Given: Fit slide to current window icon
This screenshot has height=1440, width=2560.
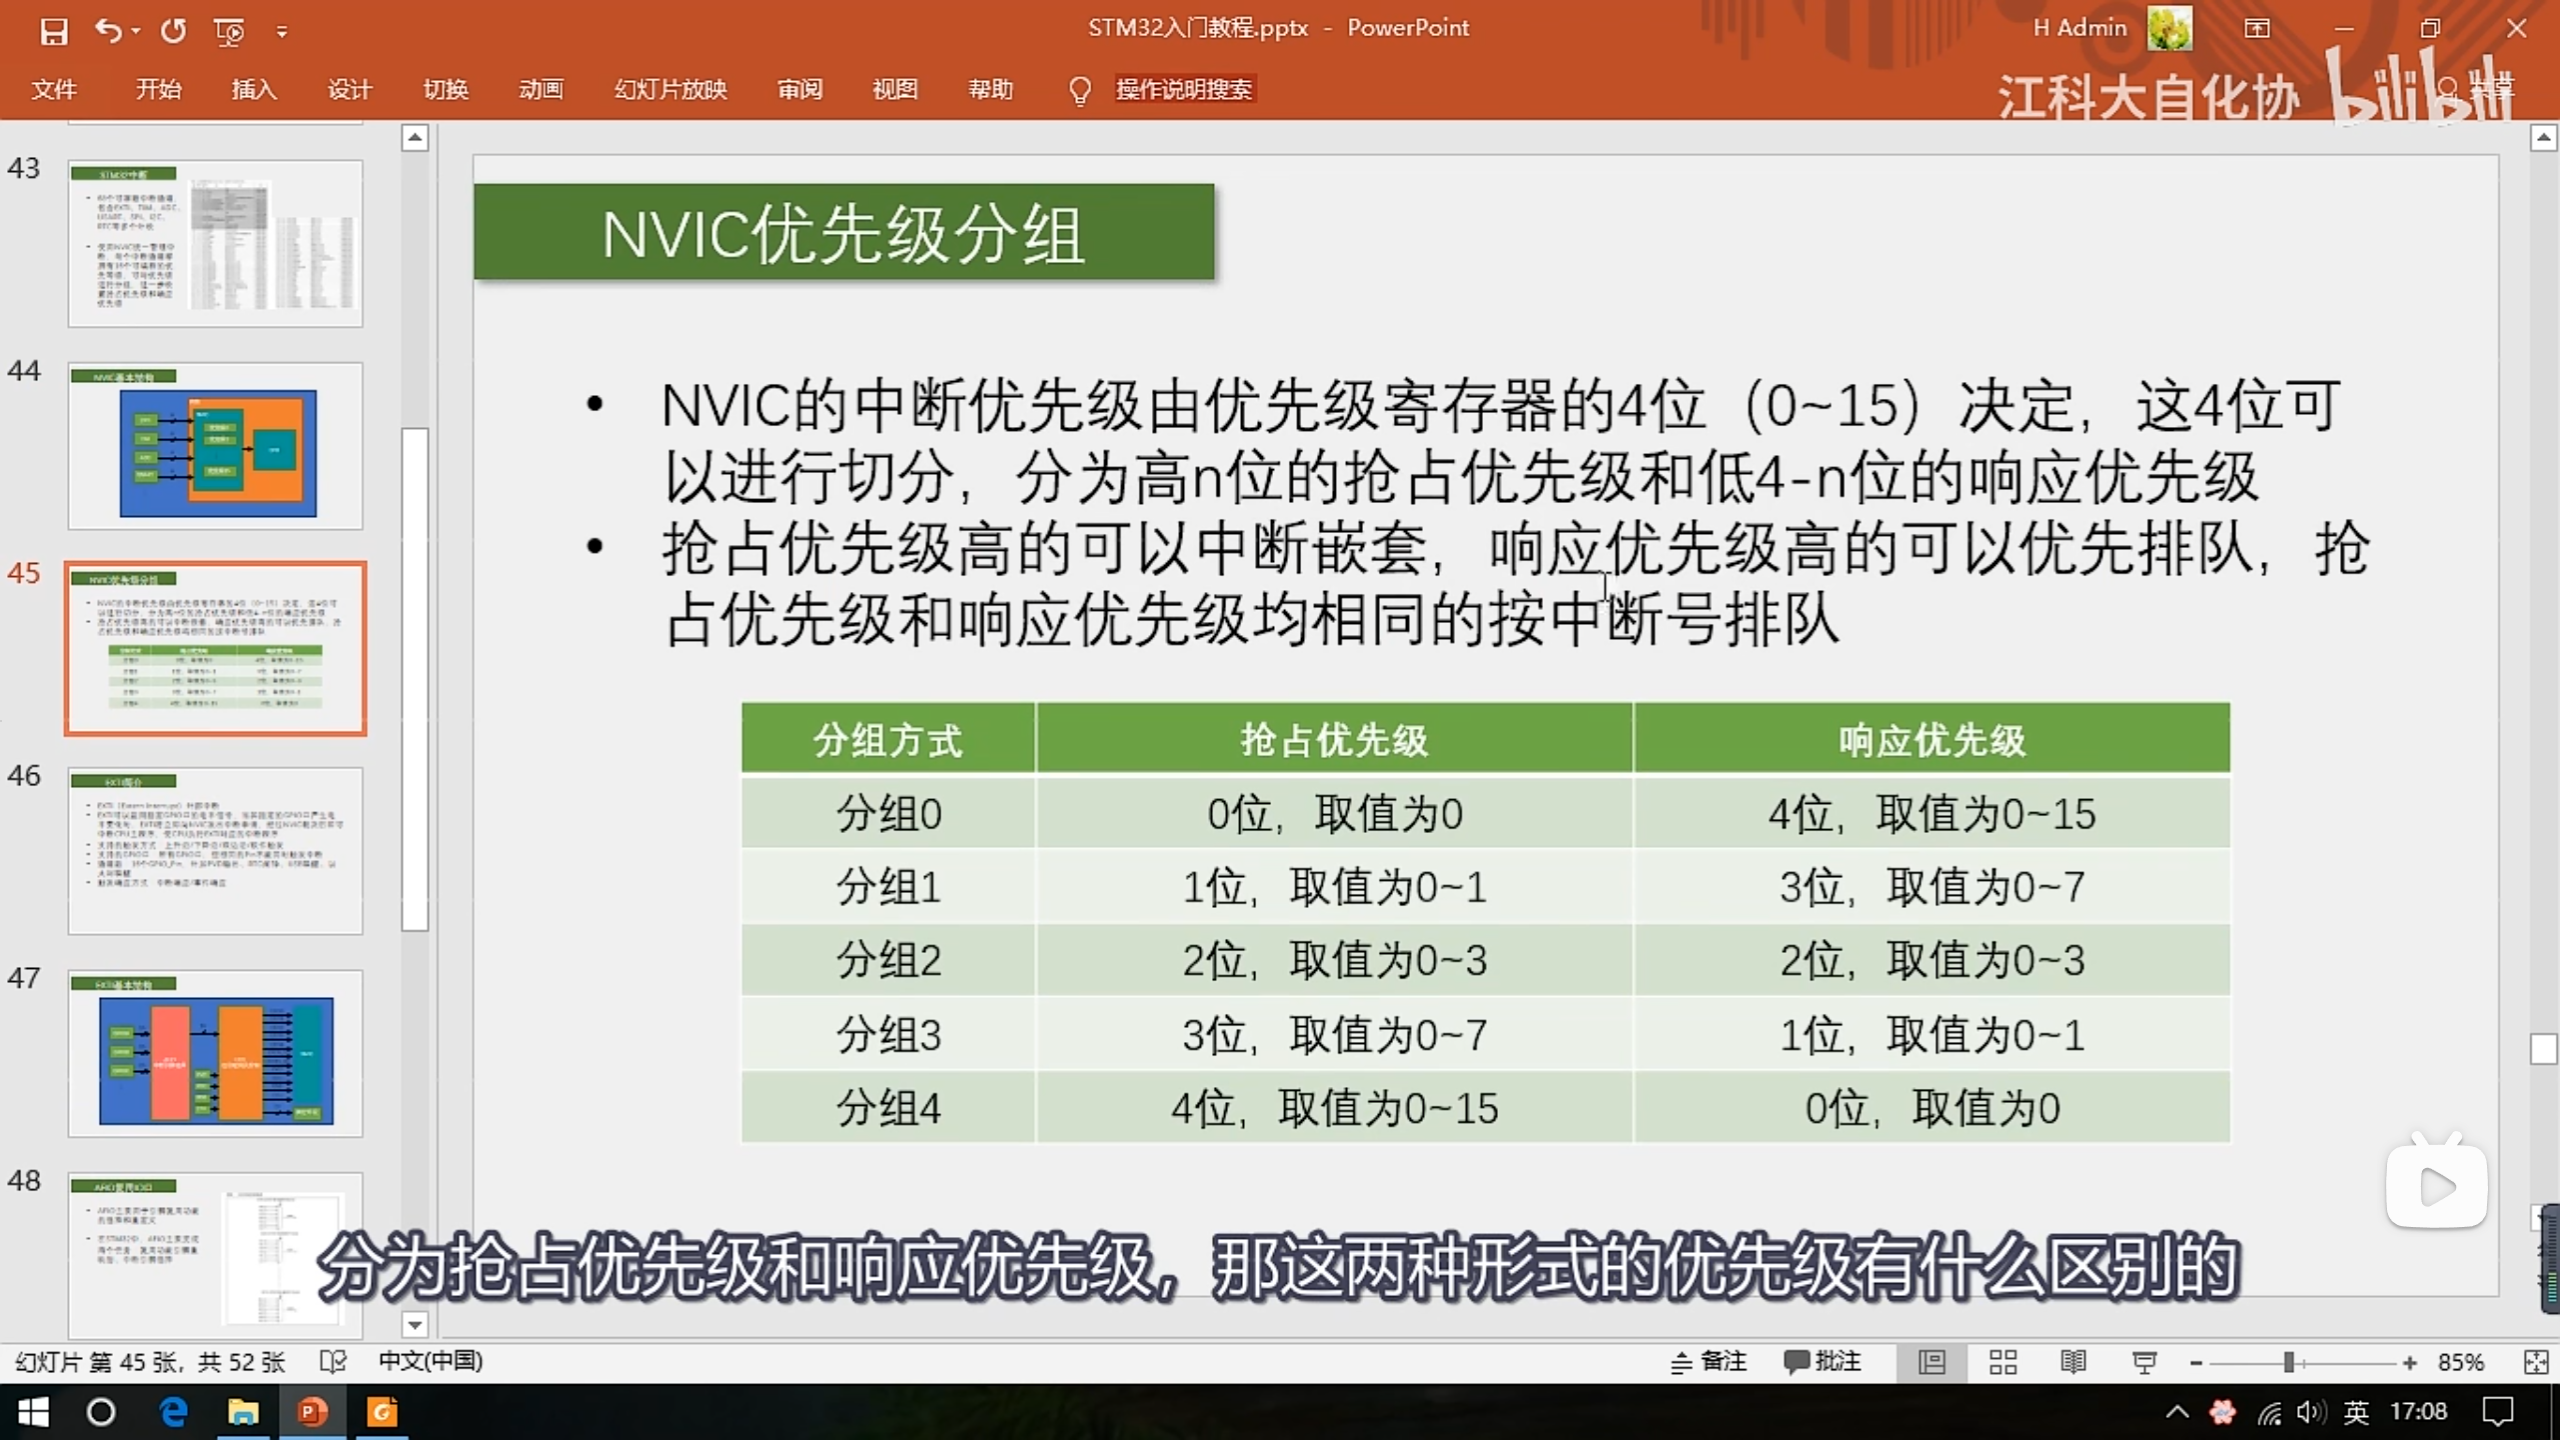Looking at the screenshot, I should pos(2535,1362).
